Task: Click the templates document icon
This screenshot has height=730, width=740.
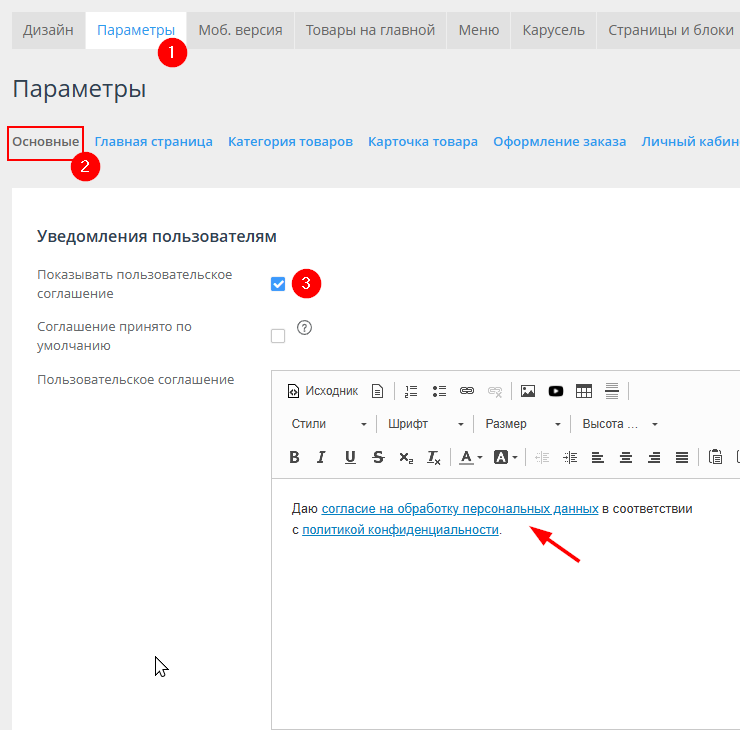Action: 377,391
